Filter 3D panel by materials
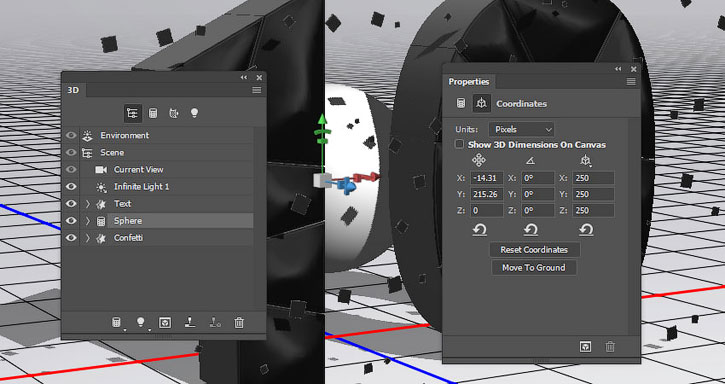This screenshot has height=384, width=725. (x=174, y=113)
